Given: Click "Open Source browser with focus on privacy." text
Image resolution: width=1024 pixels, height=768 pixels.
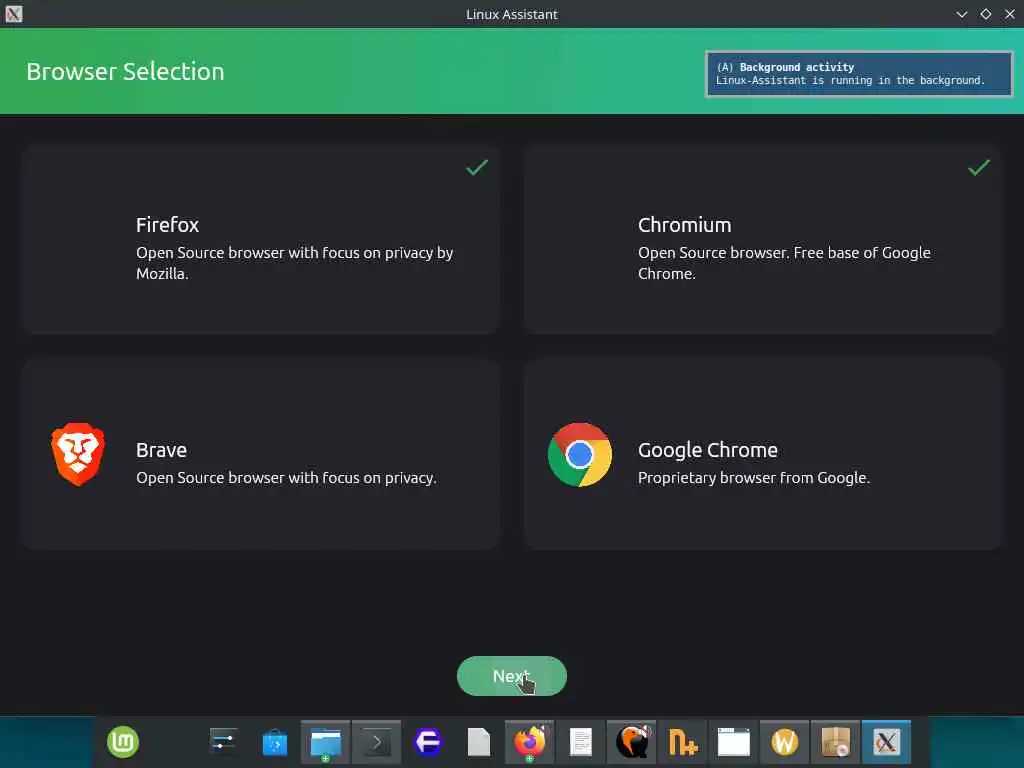Looking at the screenshot, I should click(x=286, y=478).
